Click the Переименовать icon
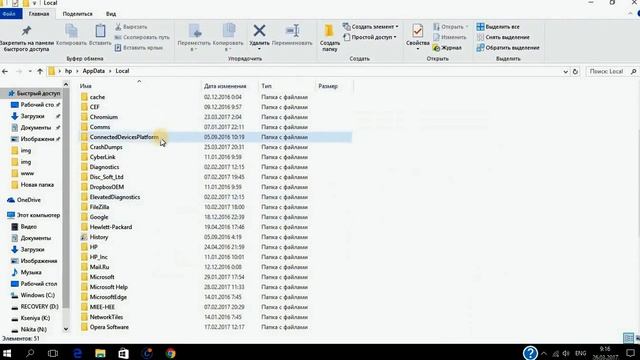640x360 pixels. click(x=292, y=31)
